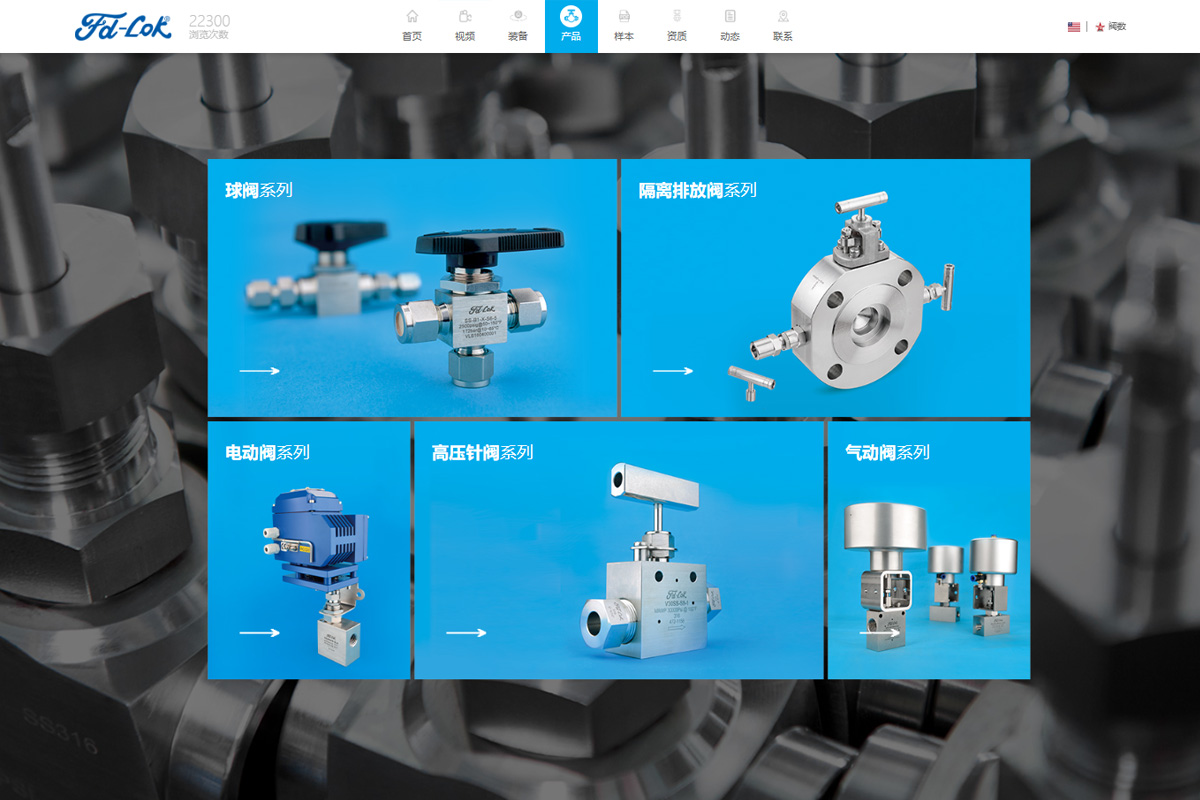This screenshot has width=1200, height=800.
Task: Click the 隔离排放阀系列 heading
Action: [x=698, y=190]
